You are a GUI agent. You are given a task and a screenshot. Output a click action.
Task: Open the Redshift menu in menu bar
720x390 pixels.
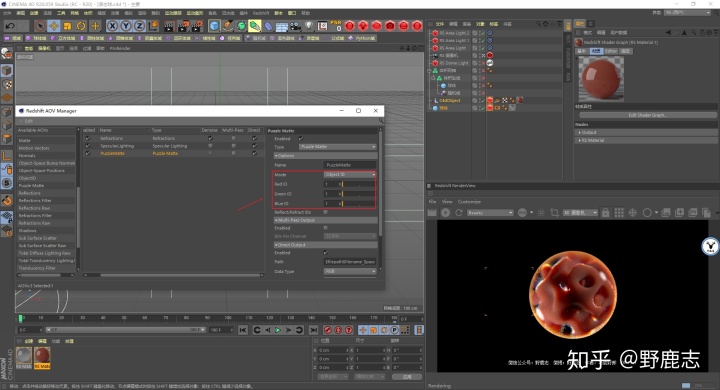[261, 13]
